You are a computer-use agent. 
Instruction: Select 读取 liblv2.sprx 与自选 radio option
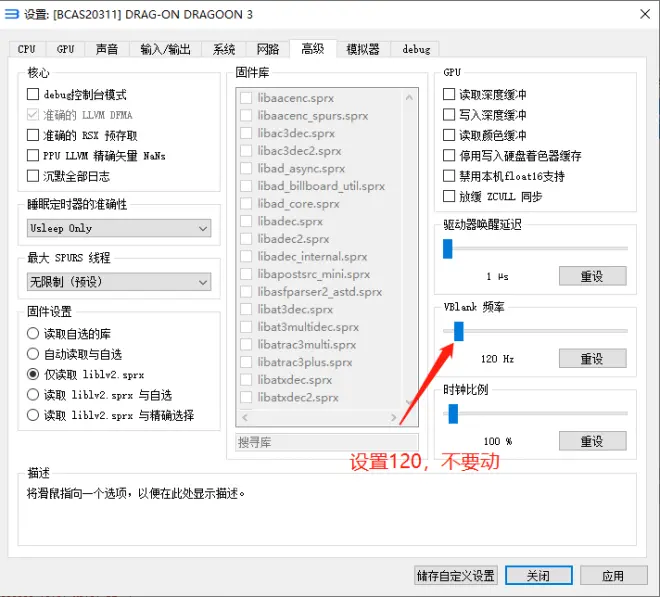coord(33,394)
